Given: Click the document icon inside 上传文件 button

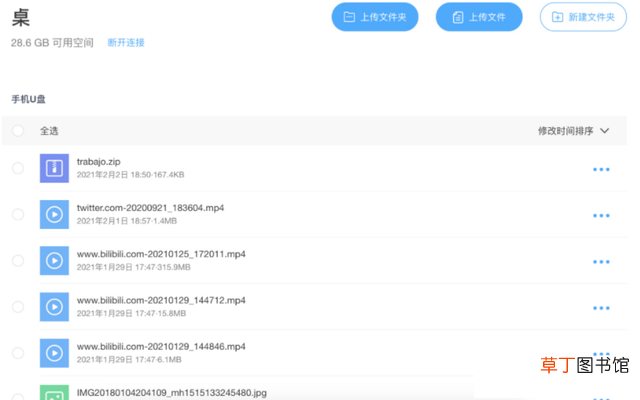Looking at the screenshot, I should coord(458,17).
